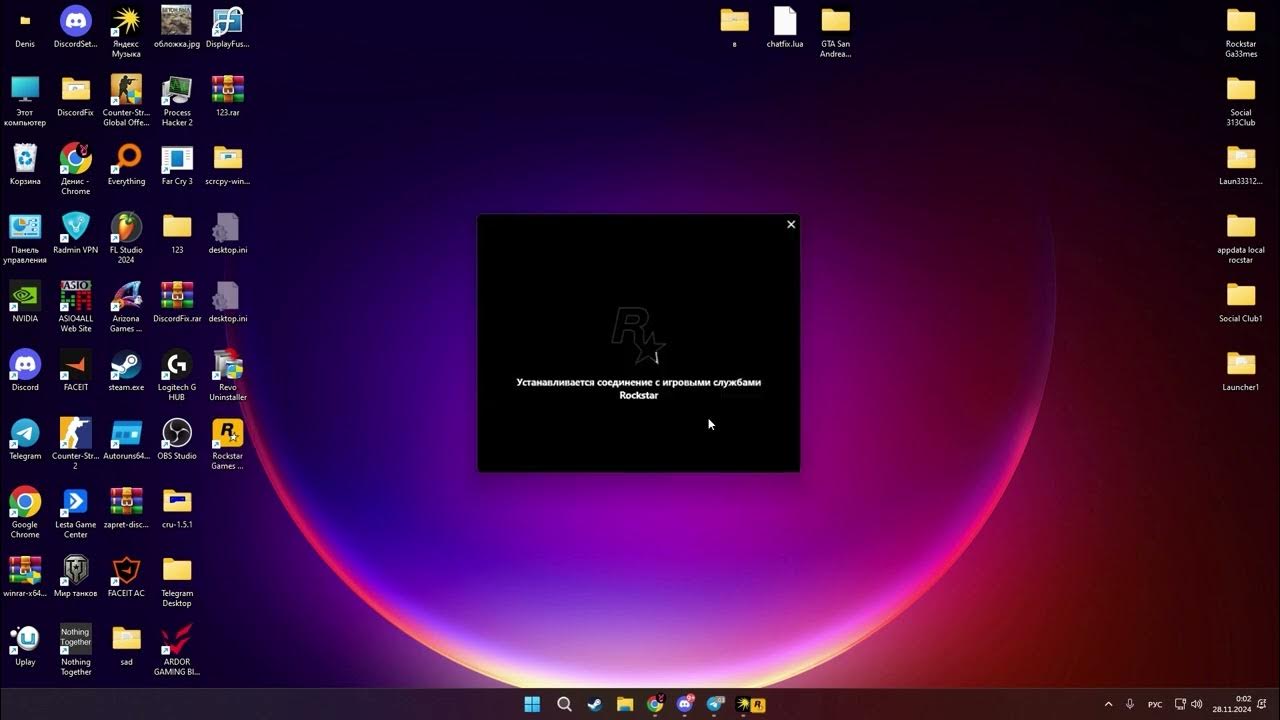Image resolution: width=1280 pixels, height=720 pixels.
Task: Launch Telegram desktop shortcut
Action: click(25, 439)
